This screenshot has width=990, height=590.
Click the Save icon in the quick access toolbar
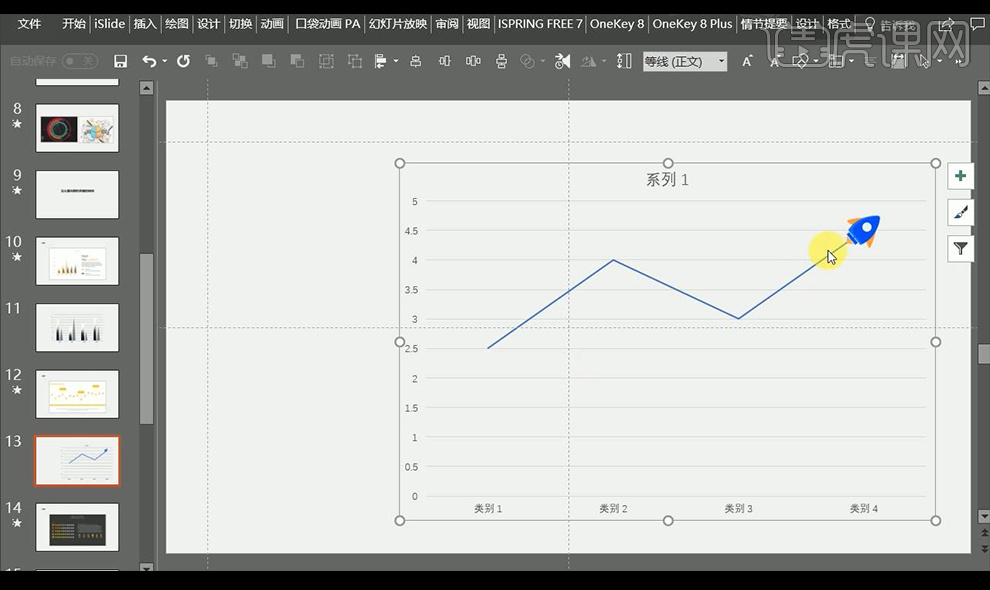coord(121,61)
